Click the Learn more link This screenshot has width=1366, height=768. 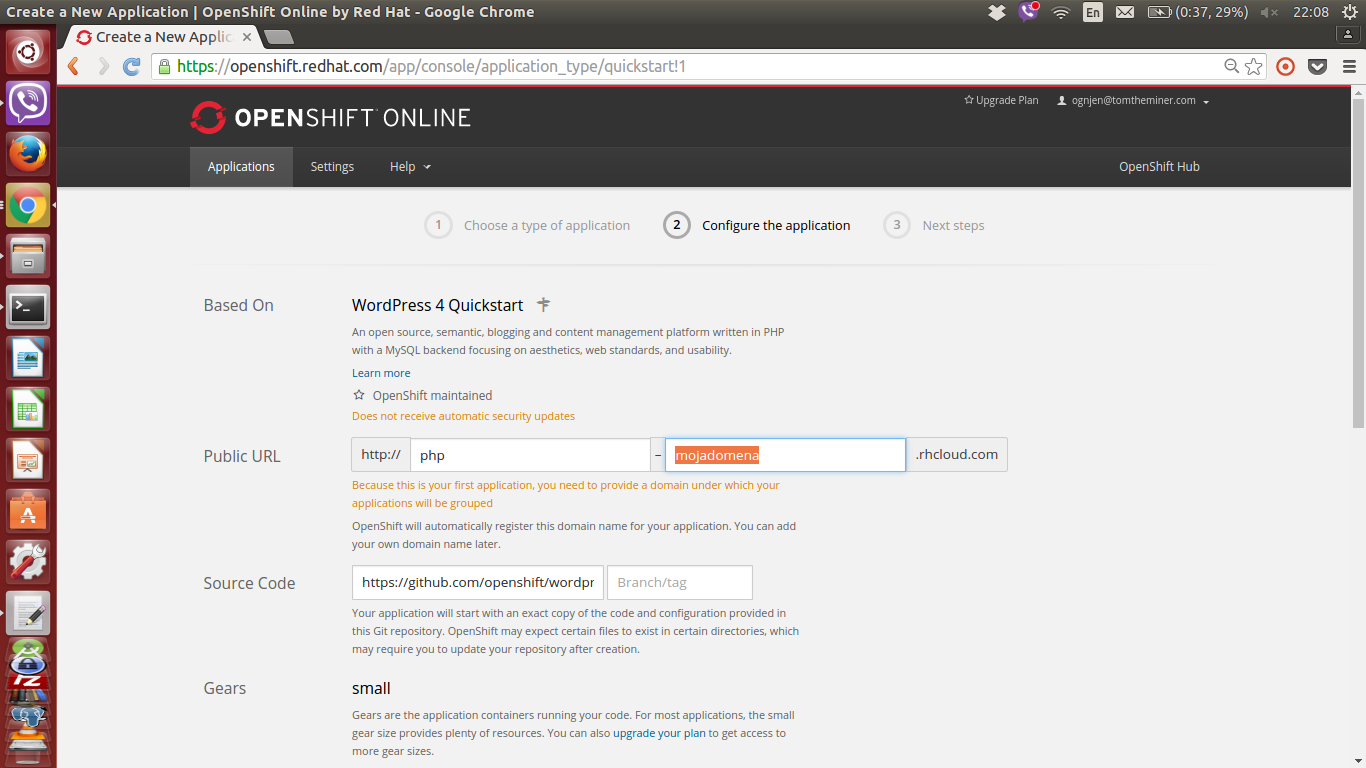(x=381, y=373)
